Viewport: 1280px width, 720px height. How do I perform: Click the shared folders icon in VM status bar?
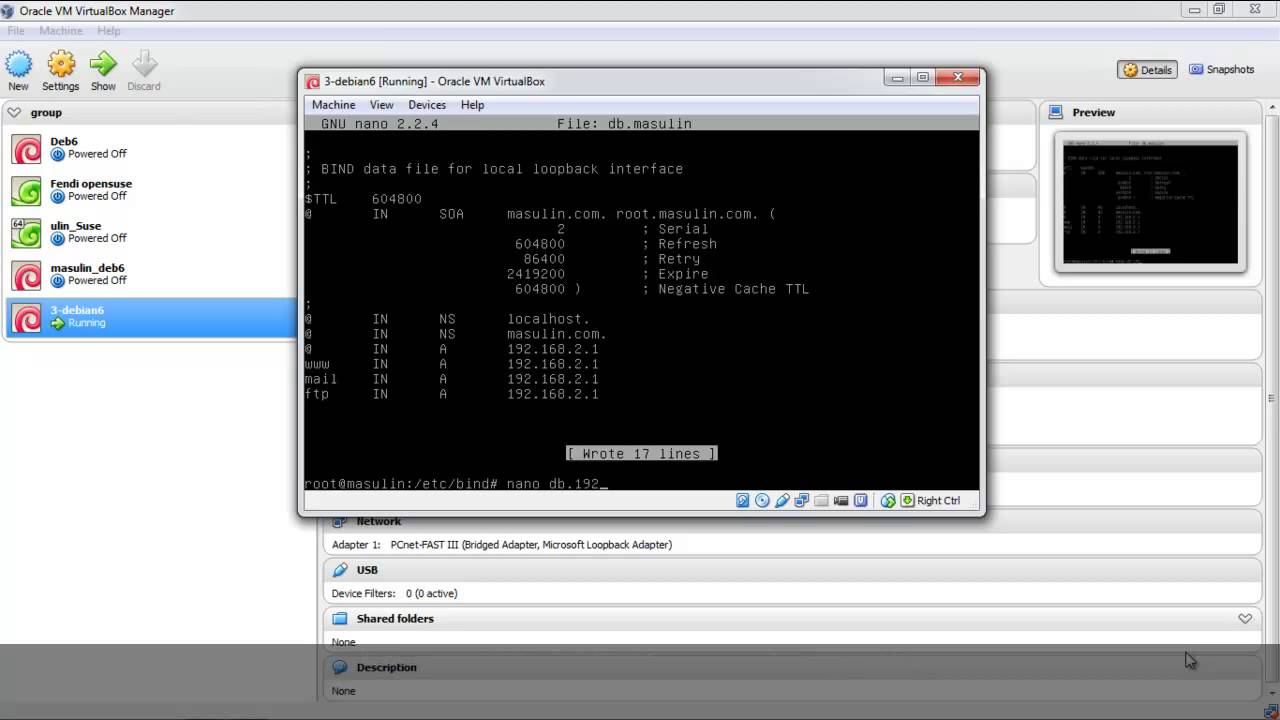[821, 501]
